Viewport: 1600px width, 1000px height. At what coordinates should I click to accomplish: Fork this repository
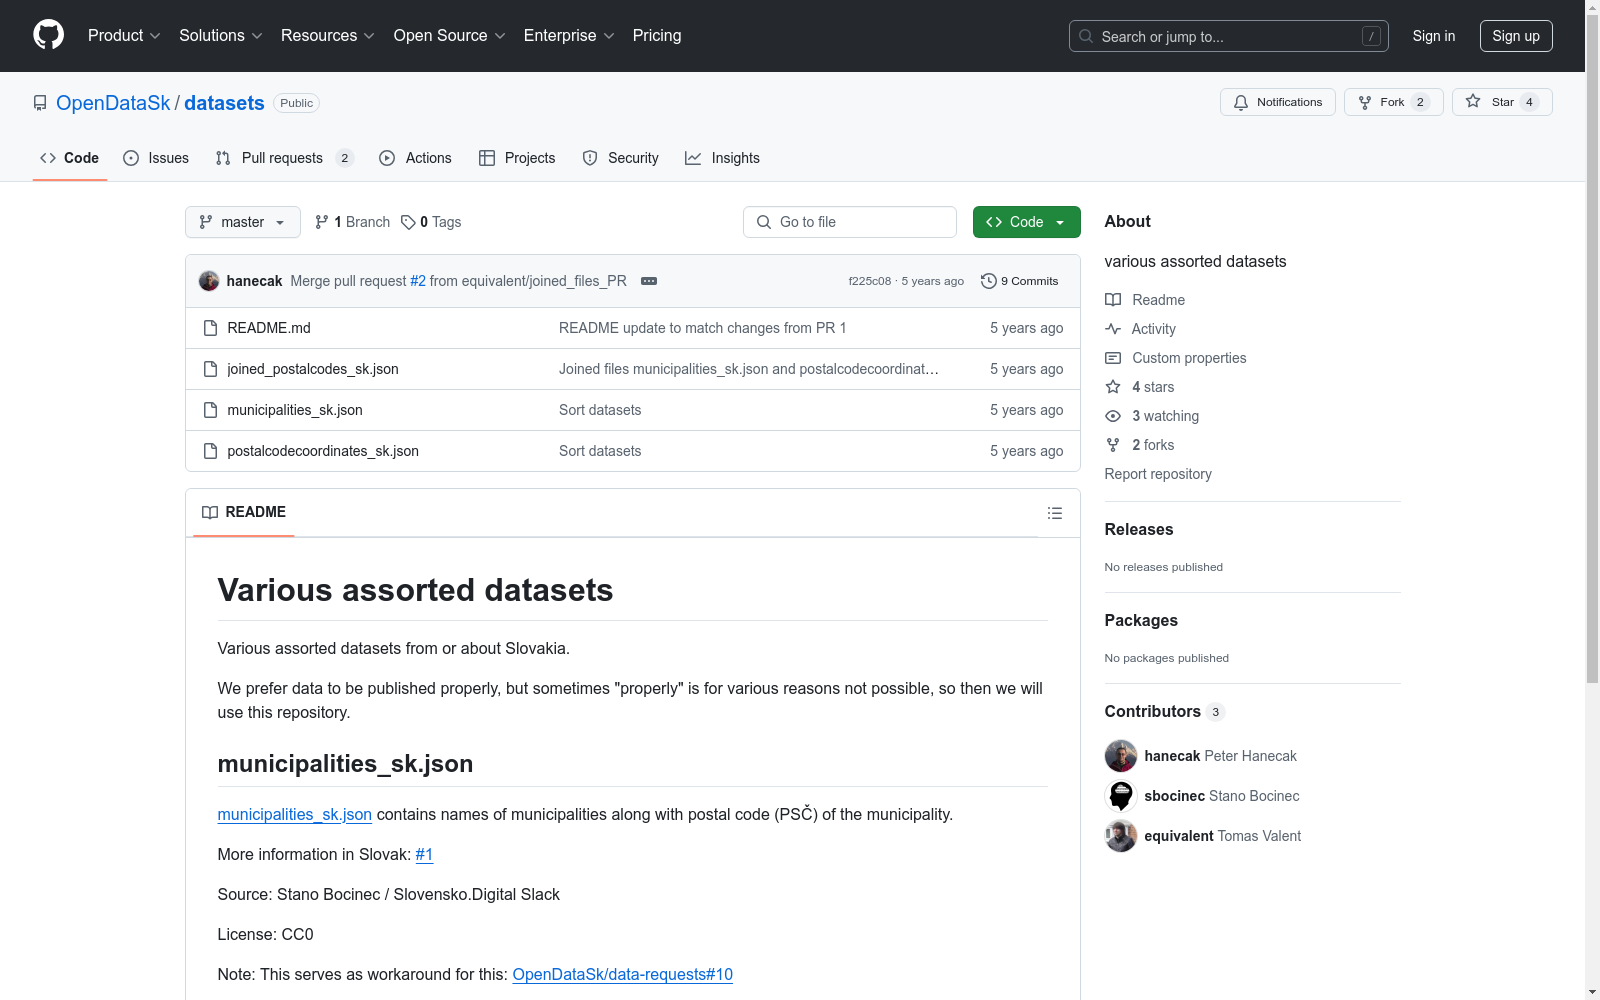1394,102
